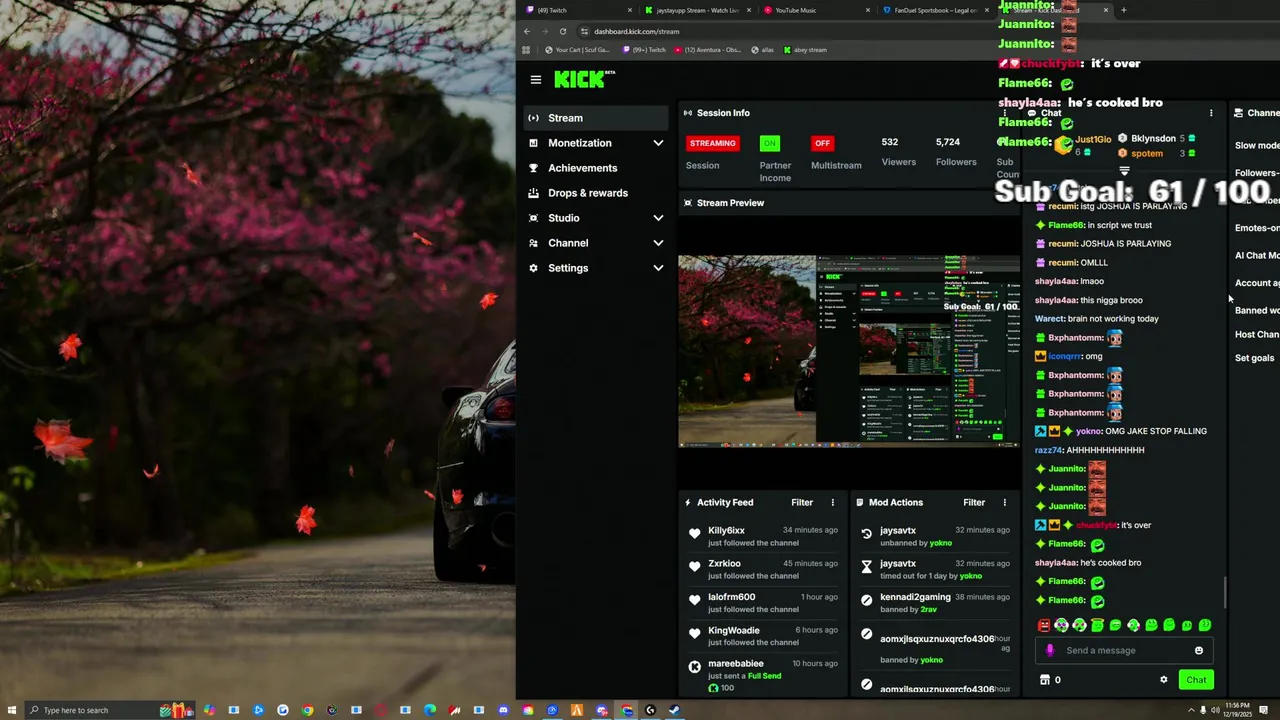Click heart icon next to Killy6ixx

[x=695, y=534]
